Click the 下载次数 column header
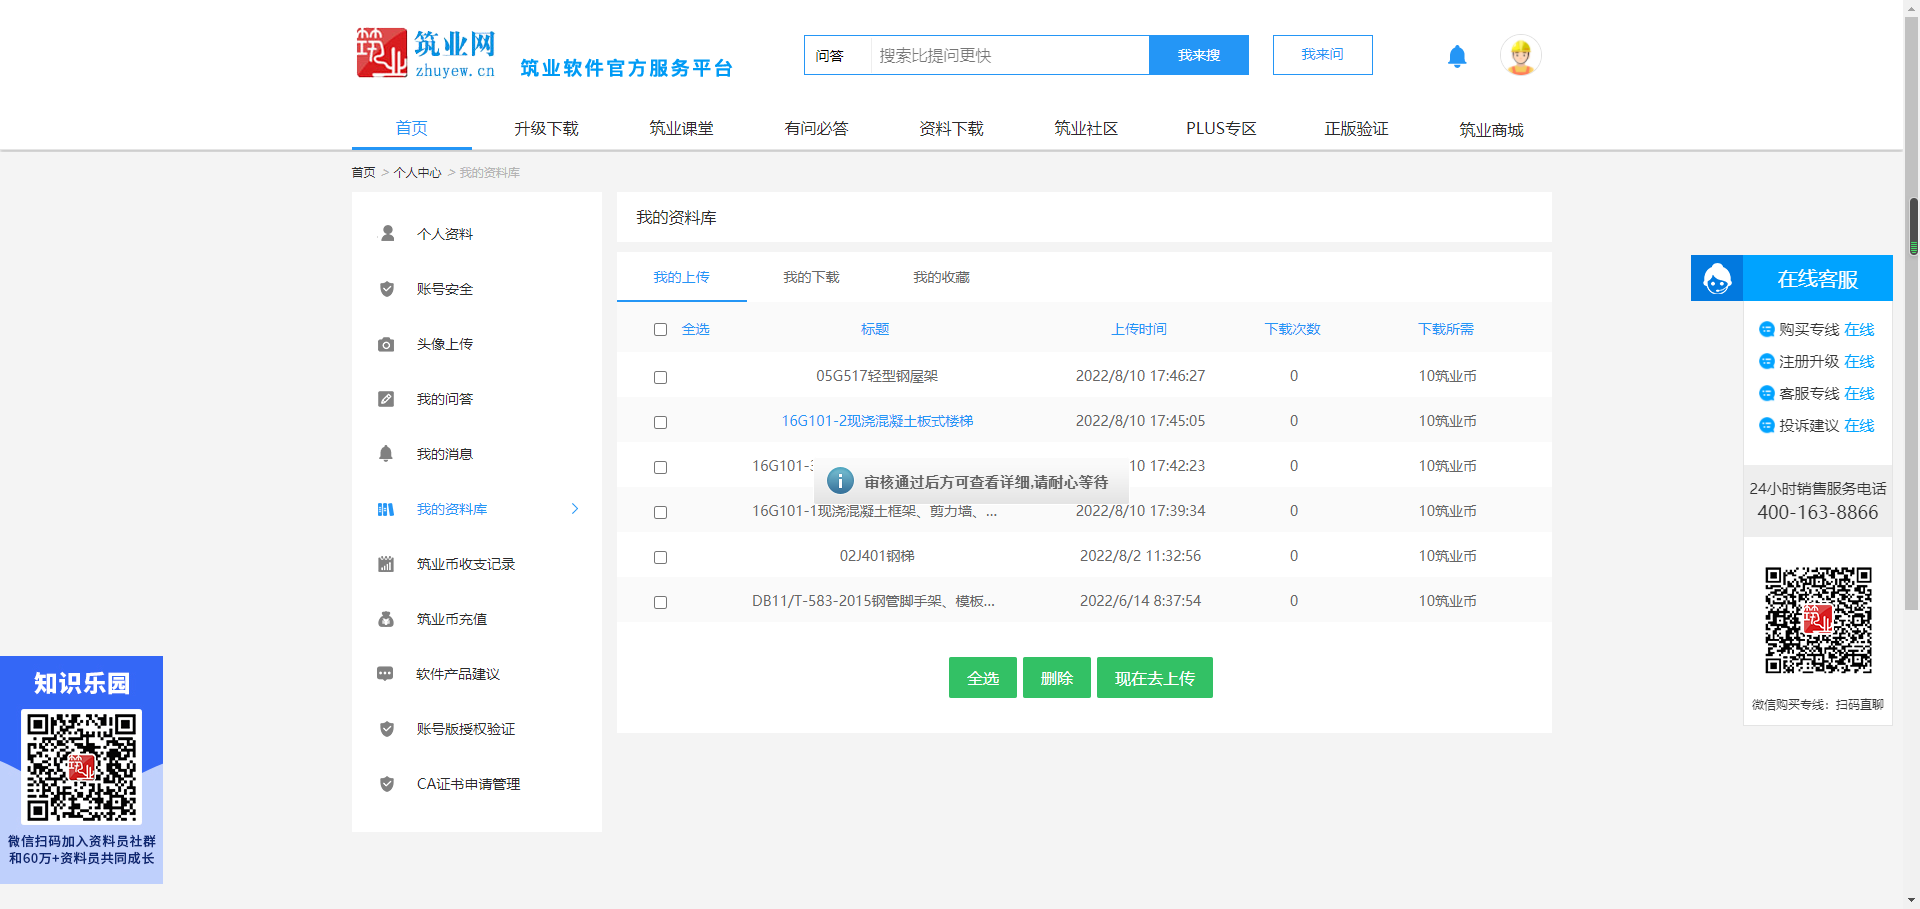This screenshot has width=1920, height=909. pyautogui.click(x=1293, y=329)
